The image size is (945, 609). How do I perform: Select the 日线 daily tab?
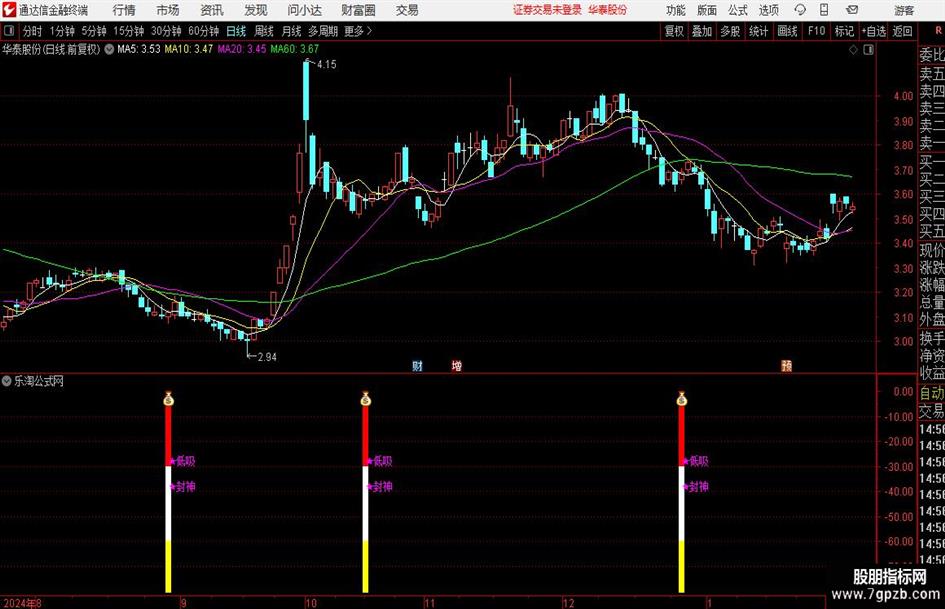pos(236,31)
